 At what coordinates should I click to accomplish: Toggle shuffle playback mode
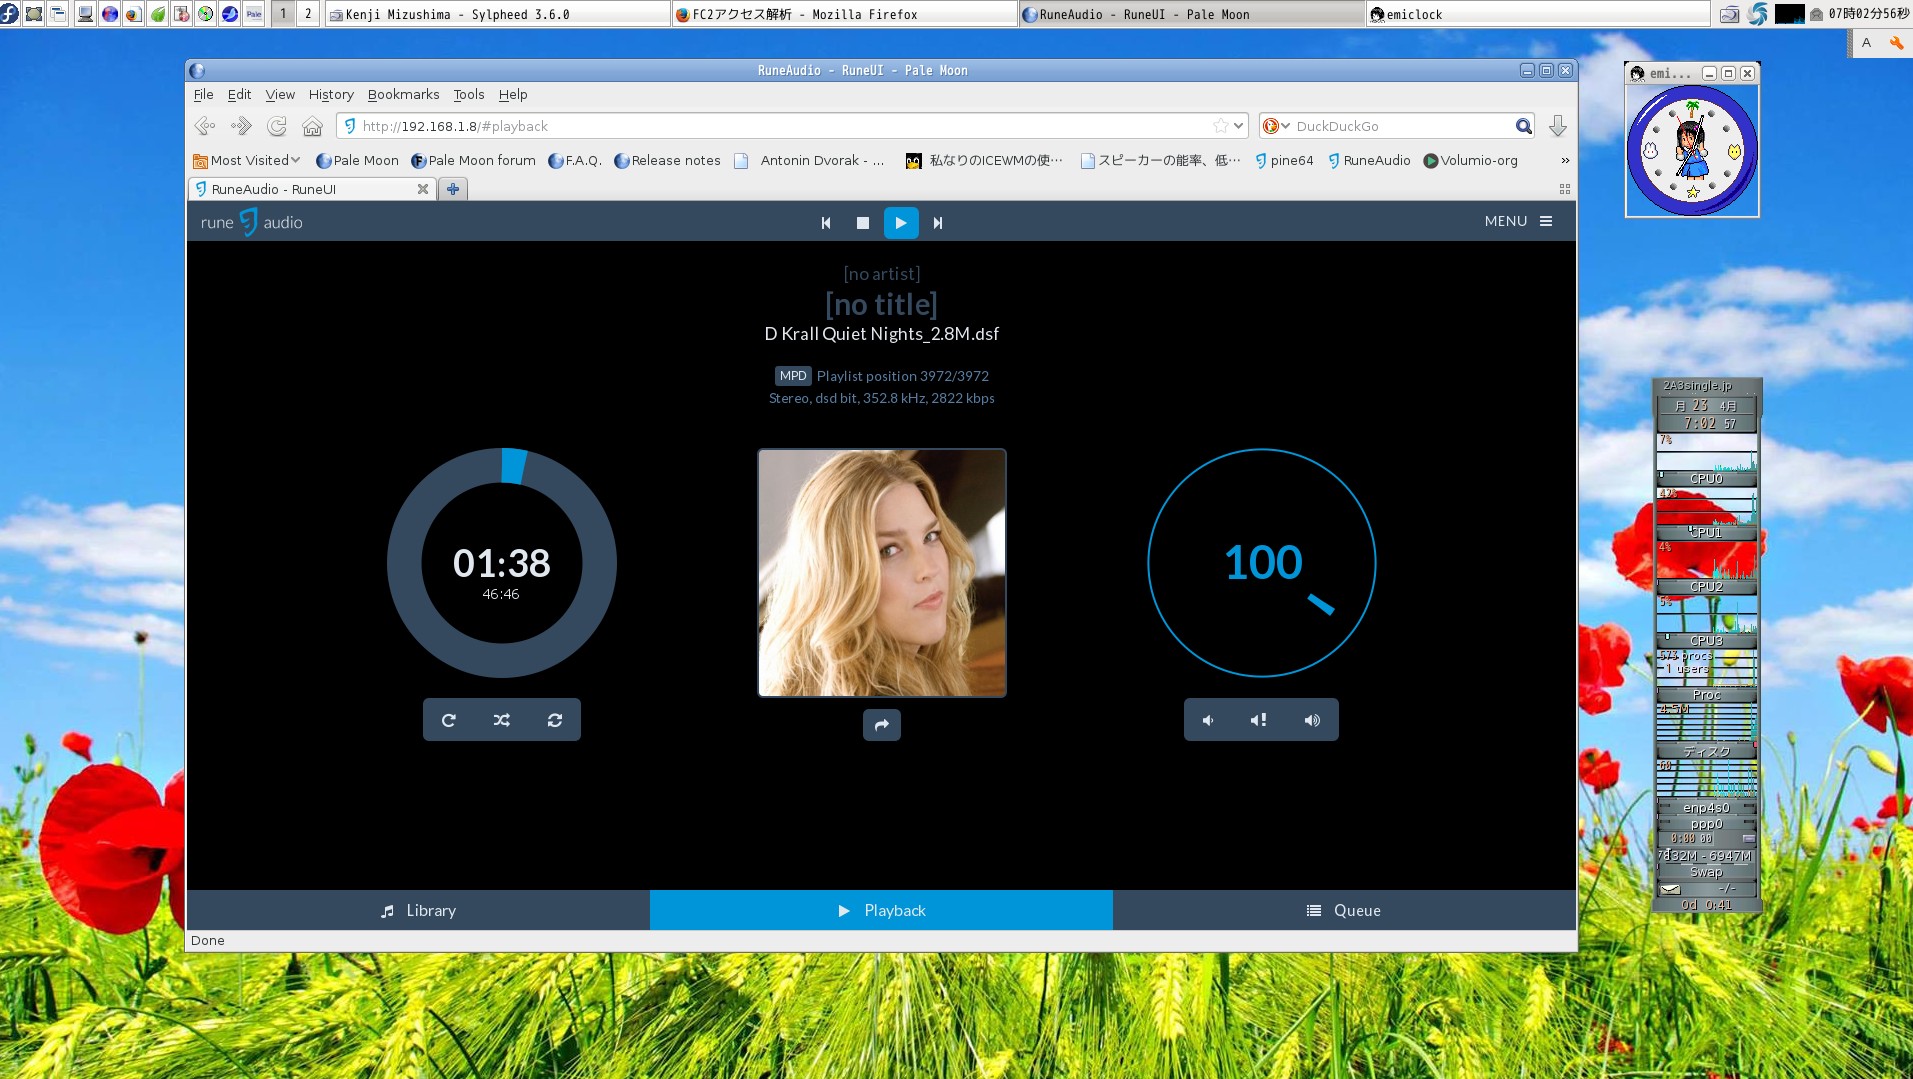pyautogui.click(x=502, y=720)
